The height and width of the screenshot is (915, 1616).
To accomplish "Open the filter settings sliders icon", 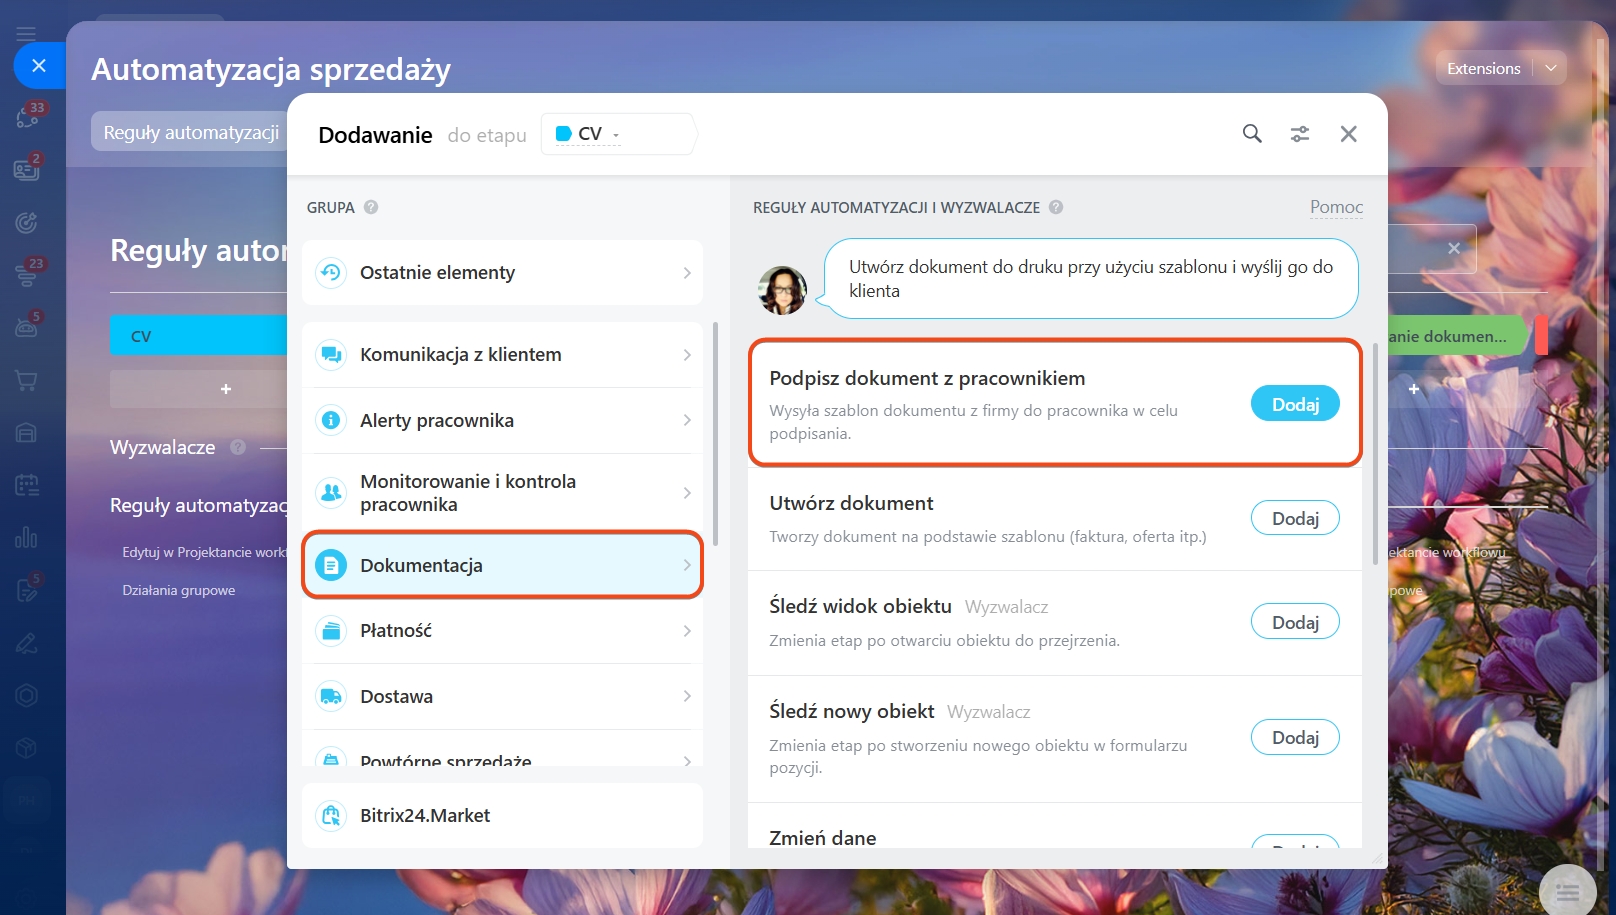I will pos(1300,134).
